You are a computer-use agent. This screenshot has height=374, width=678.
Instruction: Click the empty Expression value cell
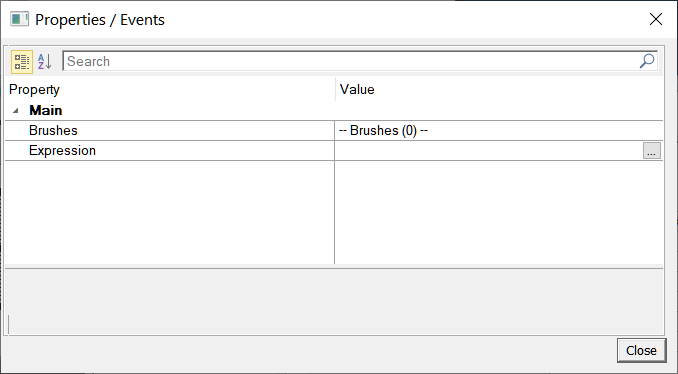click(x=489, y=150)
